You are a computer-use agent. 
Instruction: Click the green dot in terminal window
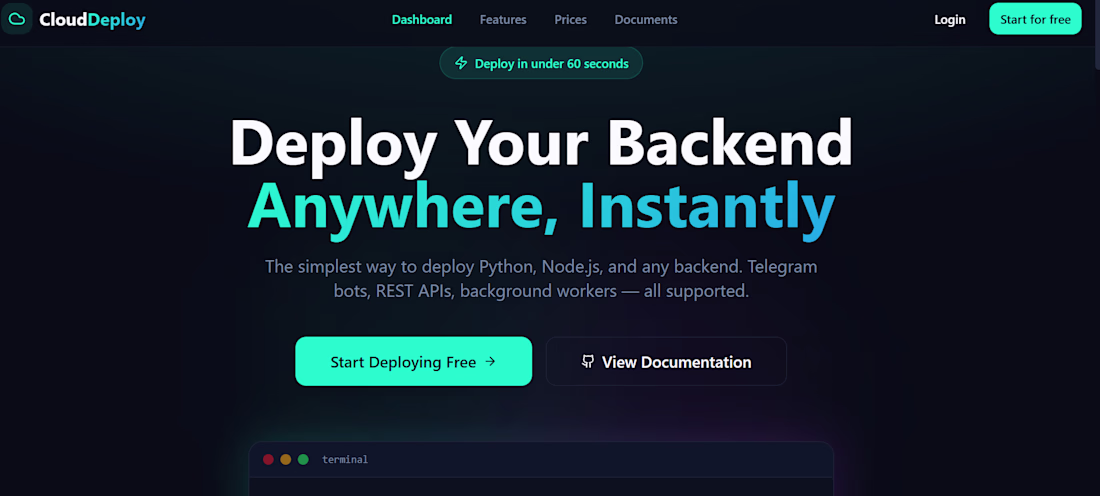[303, 460]
